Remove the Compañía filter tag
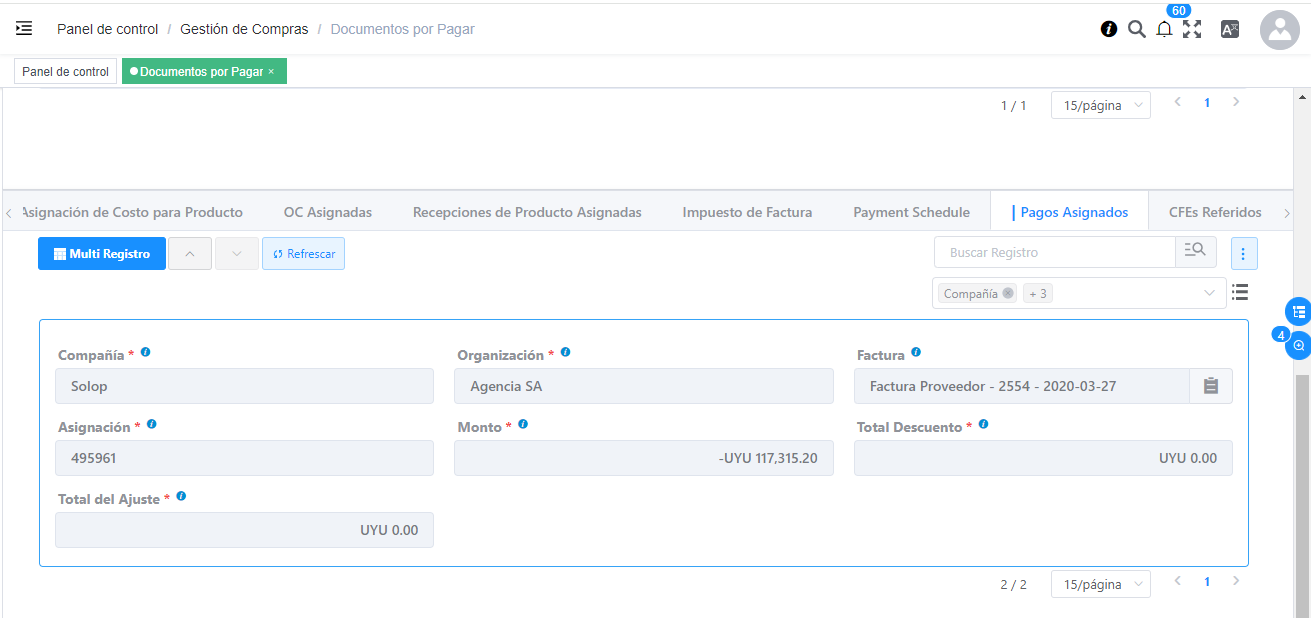Screen dimensions: 1311x618 pos(1008,293)
